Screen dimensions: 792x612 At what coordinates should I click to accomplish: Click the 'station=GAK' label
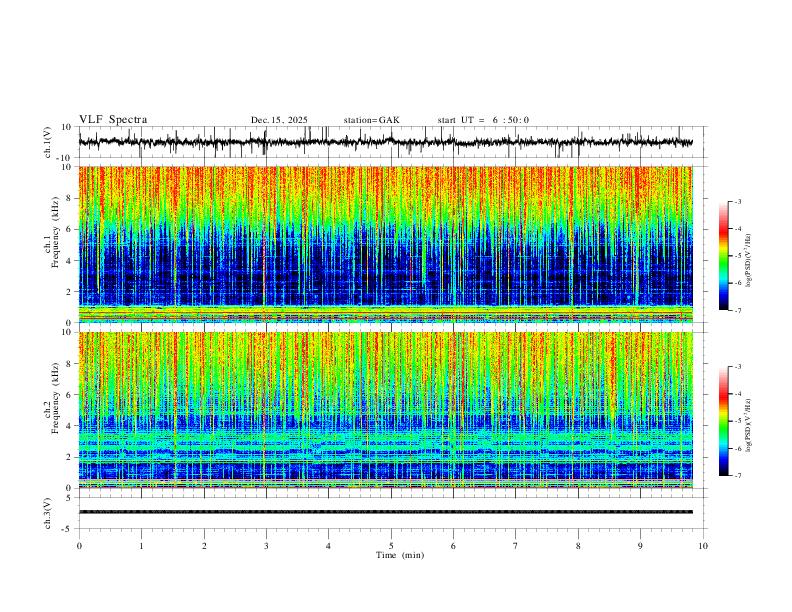pos(371,120)
